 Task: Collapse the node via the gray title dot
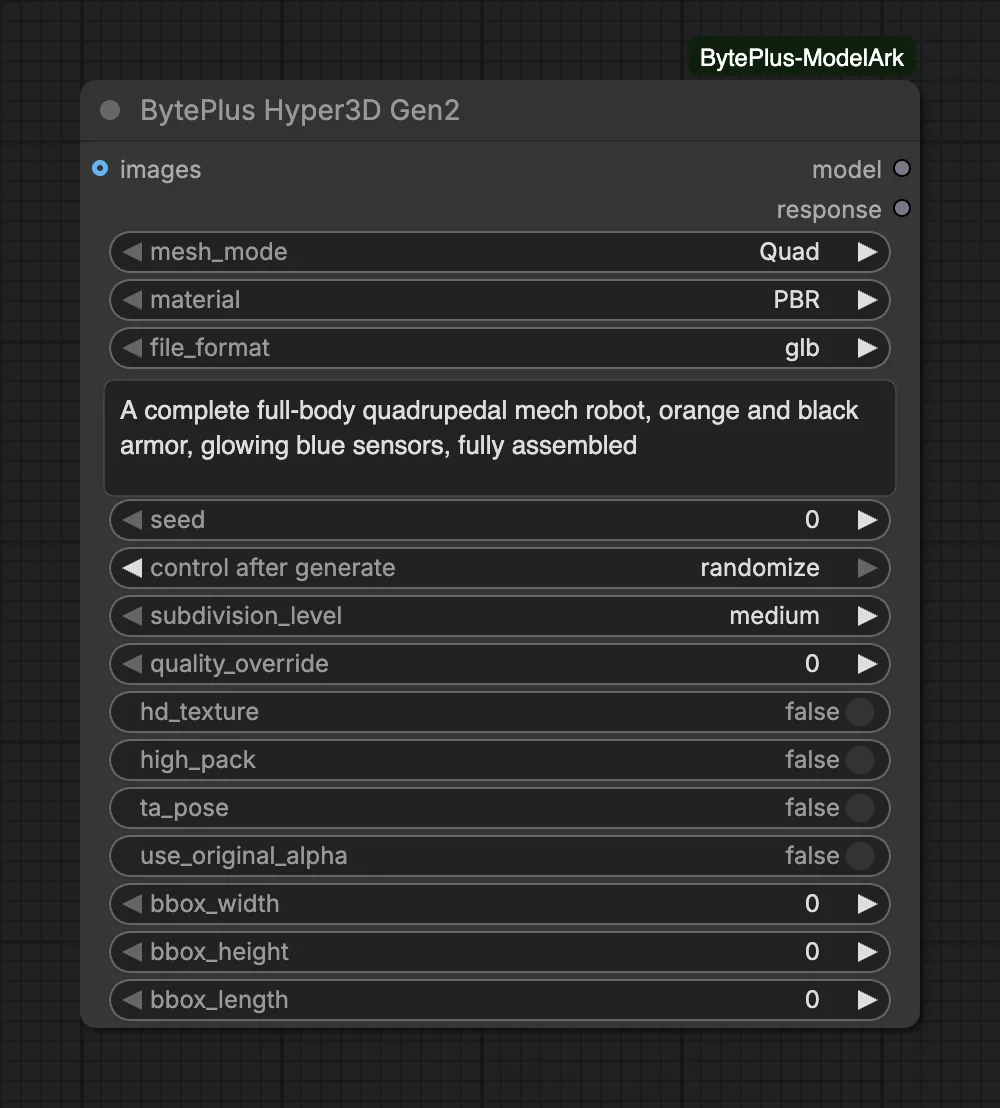pyautogui.click(x=110, y=110)
